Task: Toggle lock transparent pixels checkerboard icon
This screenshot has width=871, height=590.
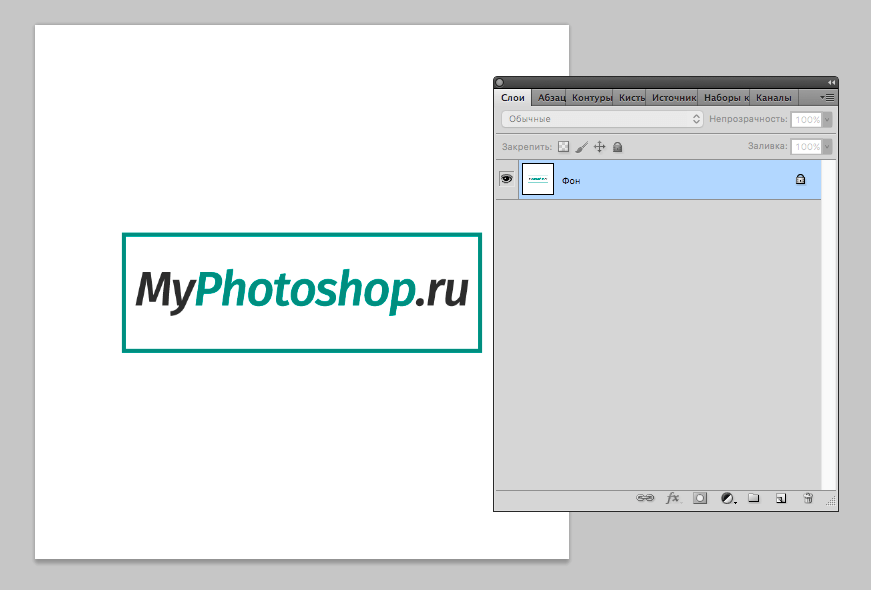Action: 563,147
